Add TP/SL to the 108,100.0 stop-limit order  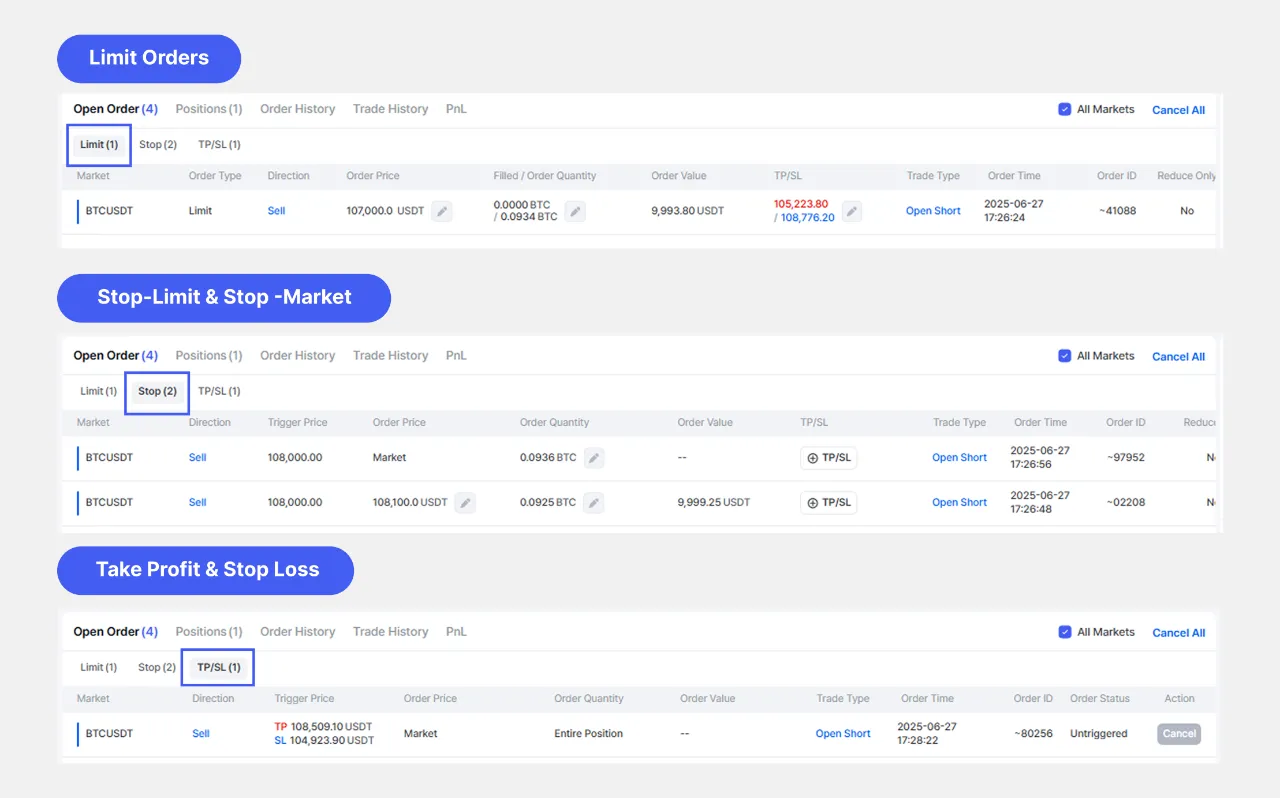point(829,503)
